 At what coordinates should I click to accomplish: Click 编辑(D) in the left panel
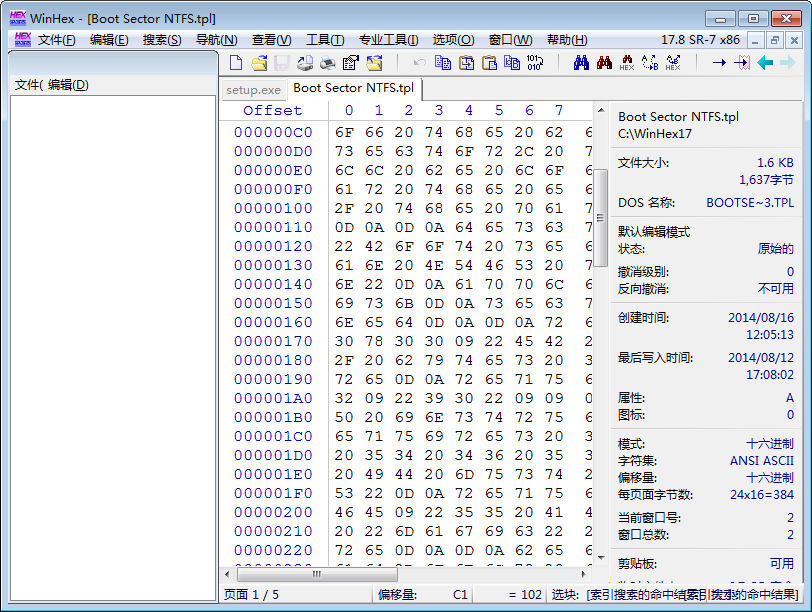point(68,85)
